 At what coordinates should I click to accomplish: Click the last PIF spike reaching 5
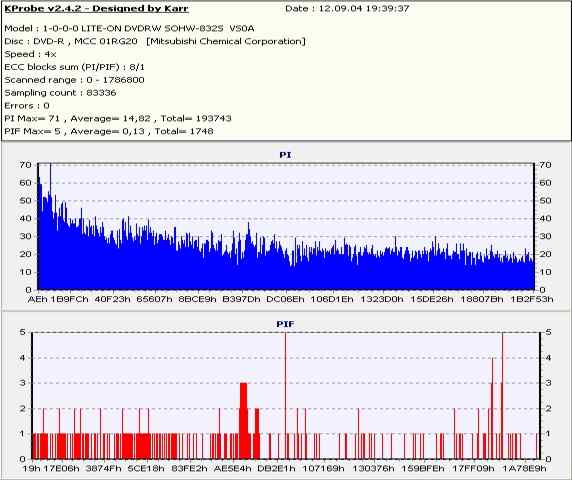[502, 394]
